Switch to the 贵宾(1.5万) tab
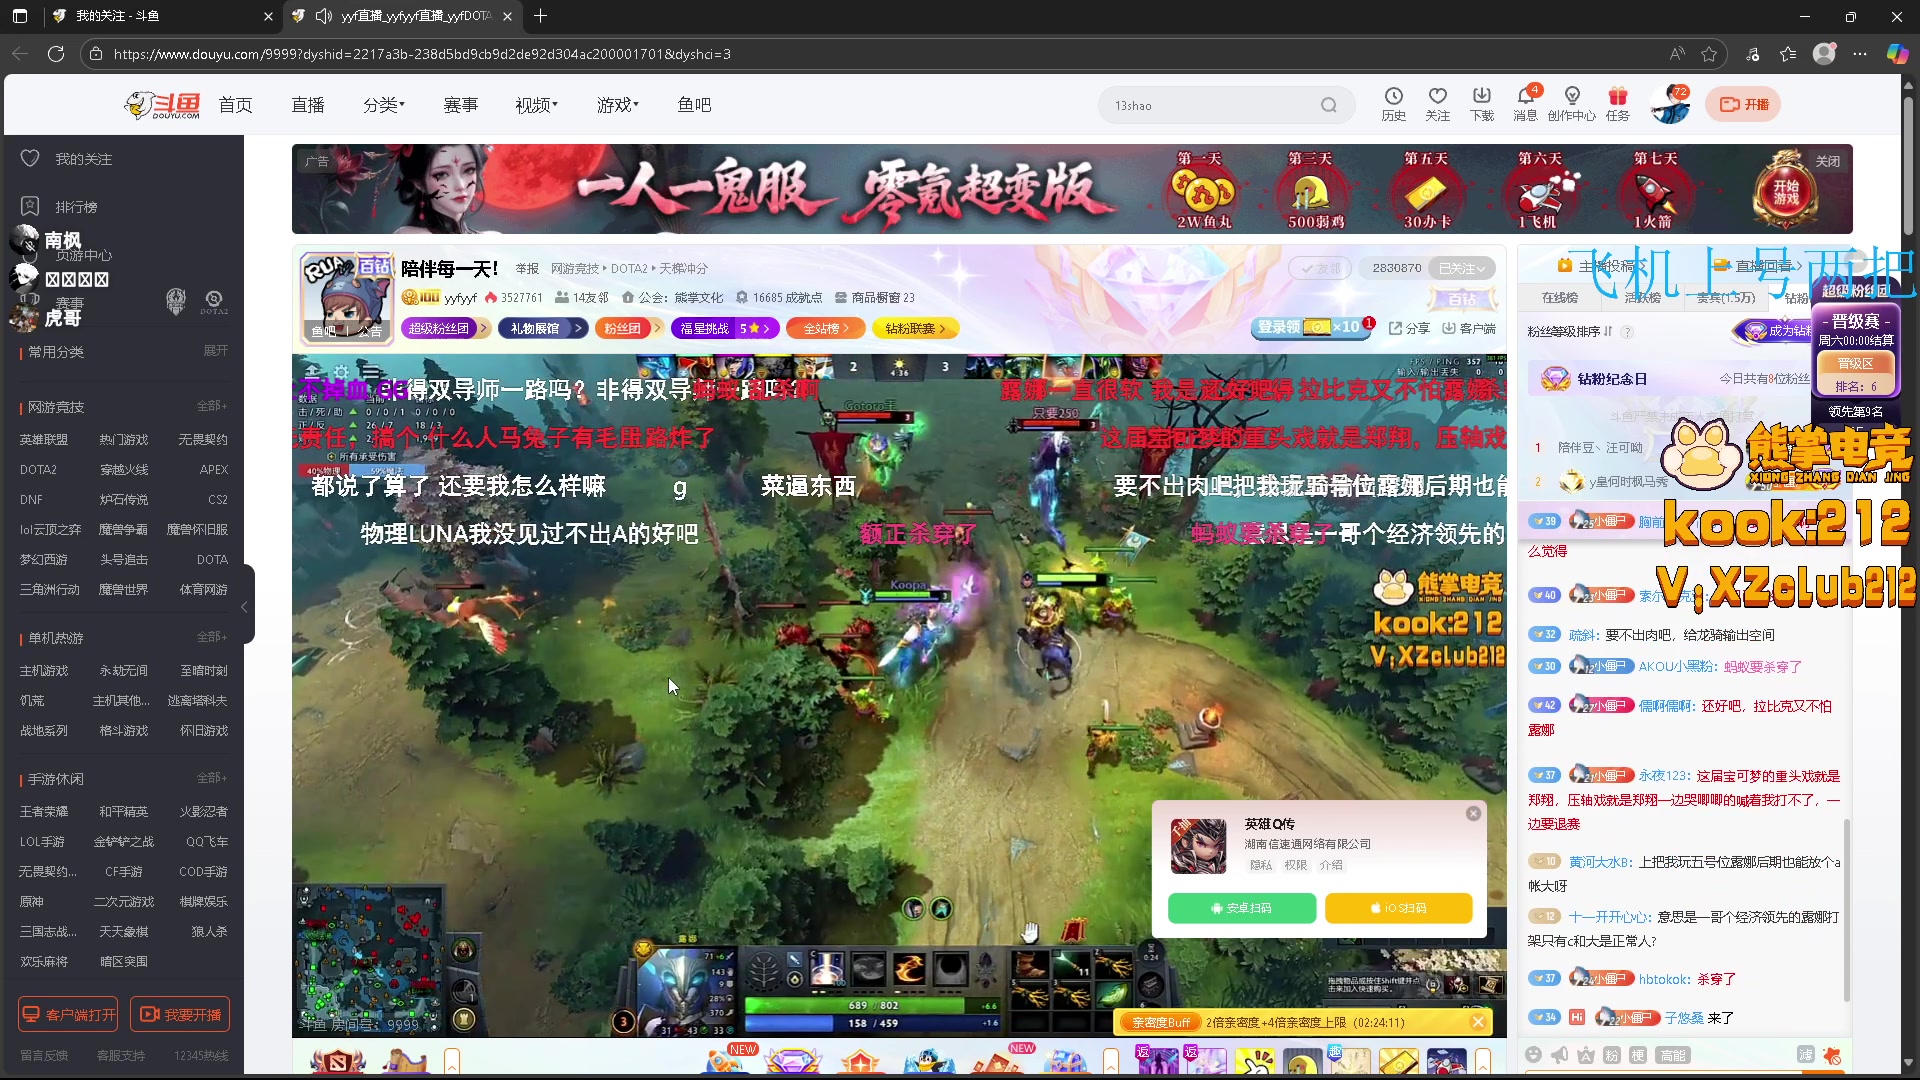 click(1725, 297)
